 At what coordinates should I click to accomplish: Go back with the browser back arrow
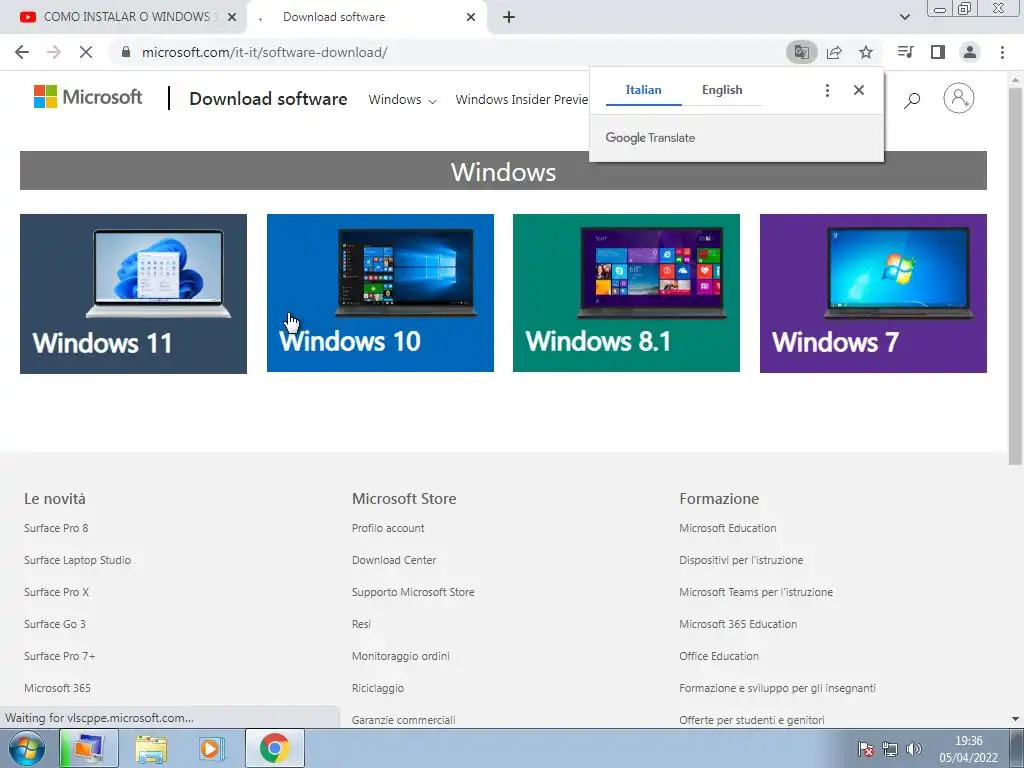click(22, 52)
